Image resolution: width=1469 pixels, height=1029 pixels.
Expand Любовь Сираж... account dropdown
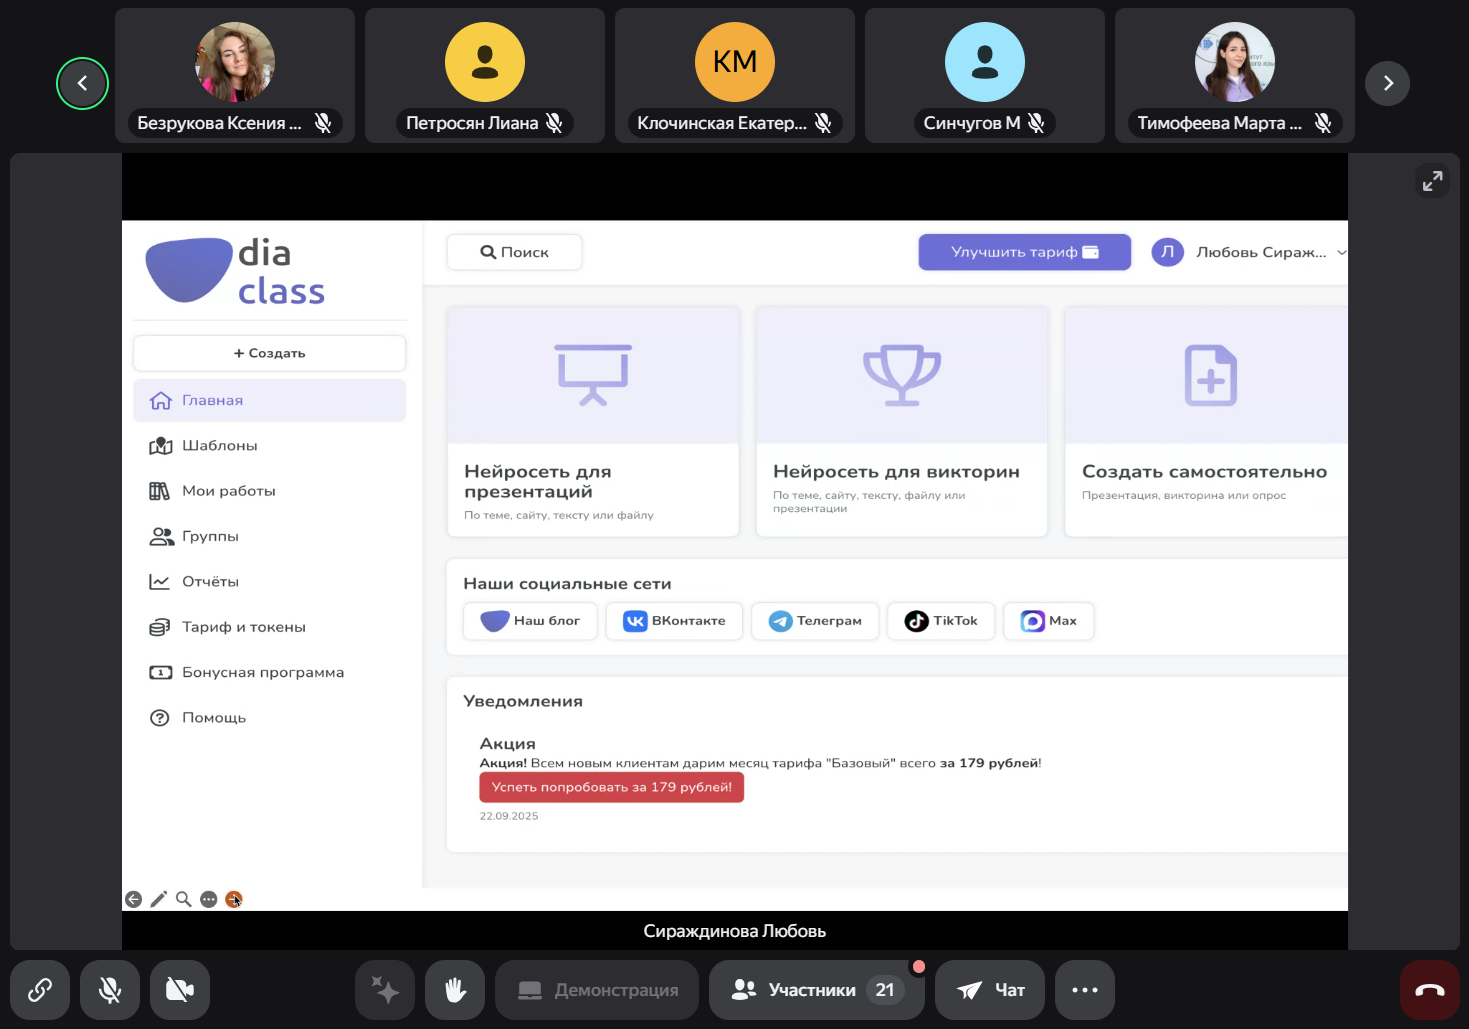(x=1249, y=252)
